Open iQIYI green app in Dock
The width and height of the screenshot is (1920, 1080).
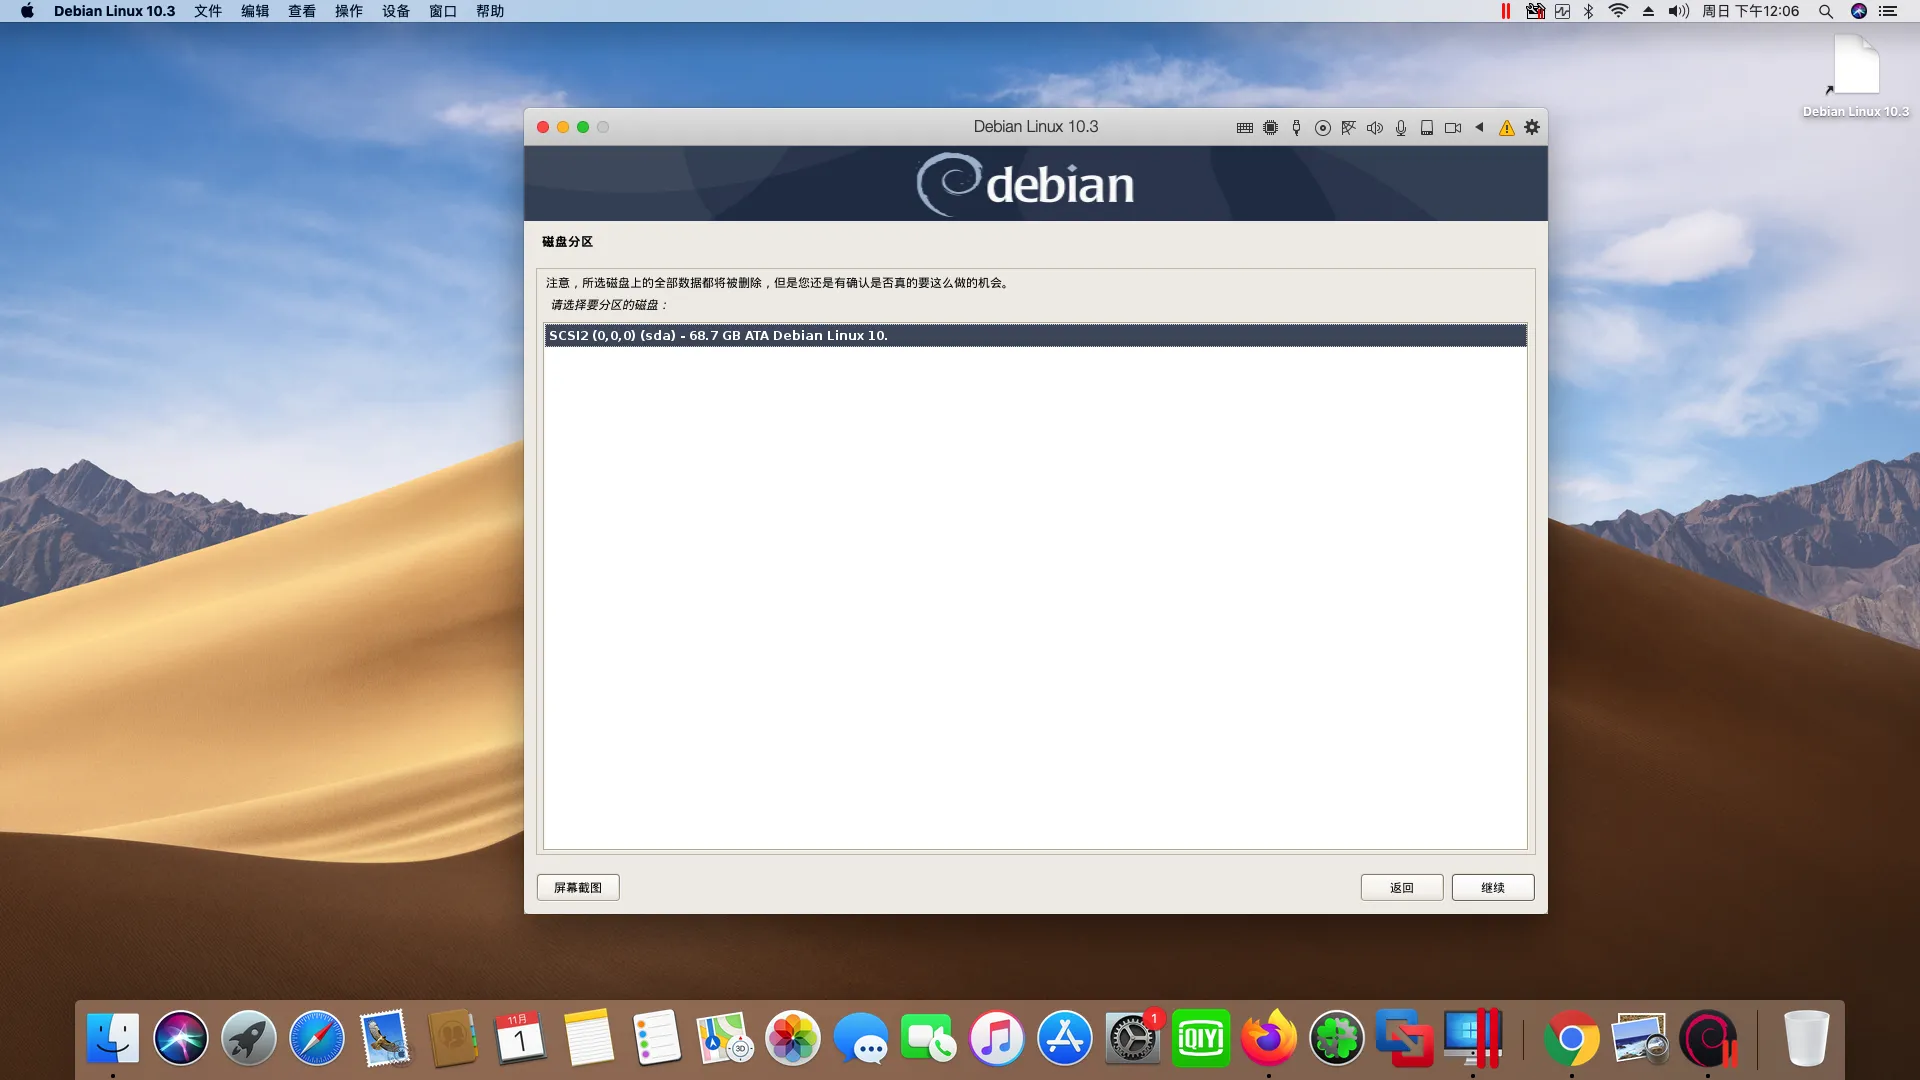pos(1201,1038)
